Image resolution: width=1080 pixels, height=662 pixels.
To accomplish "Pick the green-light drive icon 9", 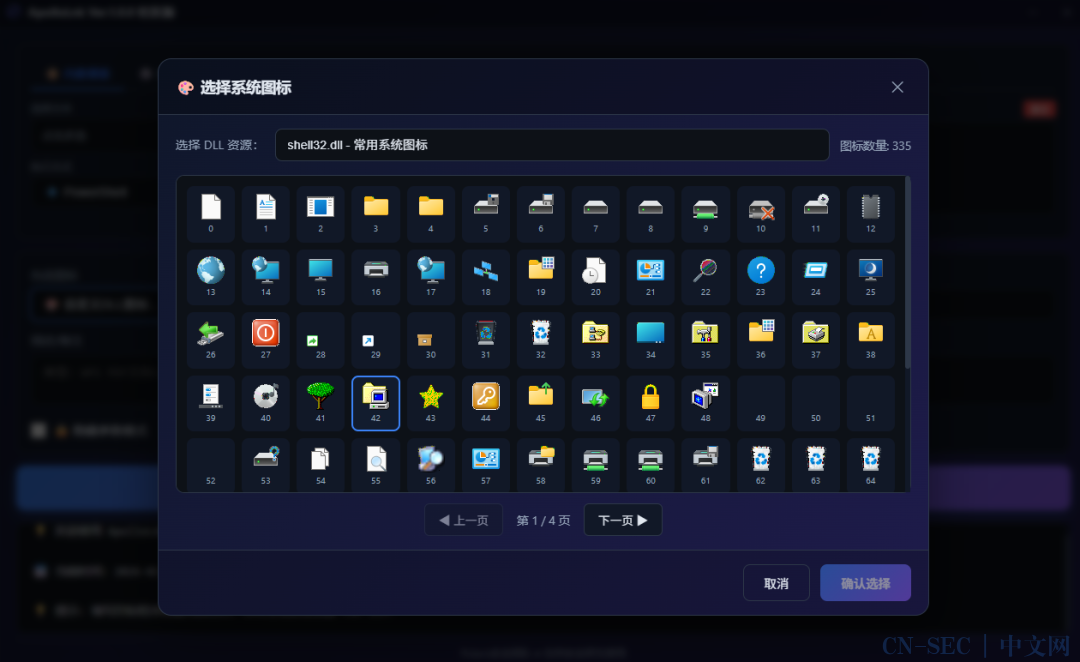I will click(x=705, y=214).
